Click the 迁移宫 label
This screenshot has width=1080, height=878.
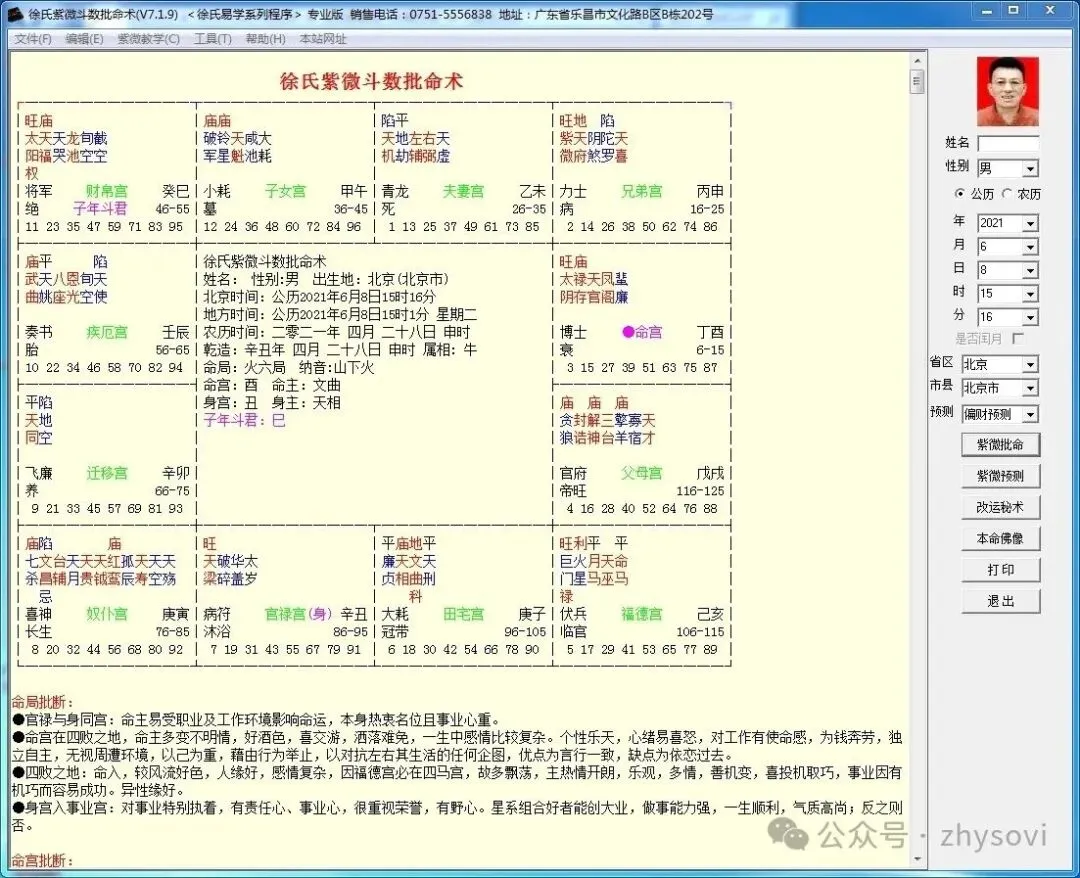pos(107,474)
